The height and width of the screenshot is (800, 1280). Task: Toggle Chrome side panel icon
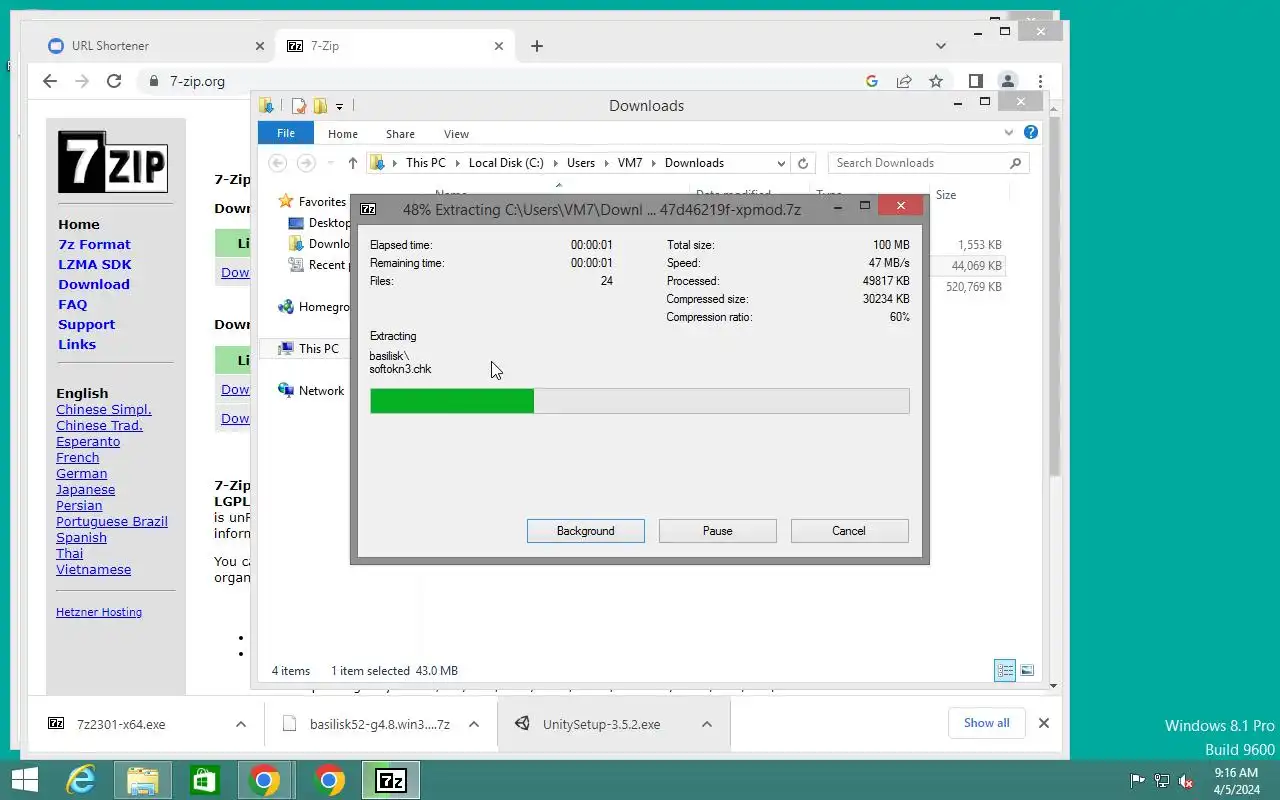point(976,81)
